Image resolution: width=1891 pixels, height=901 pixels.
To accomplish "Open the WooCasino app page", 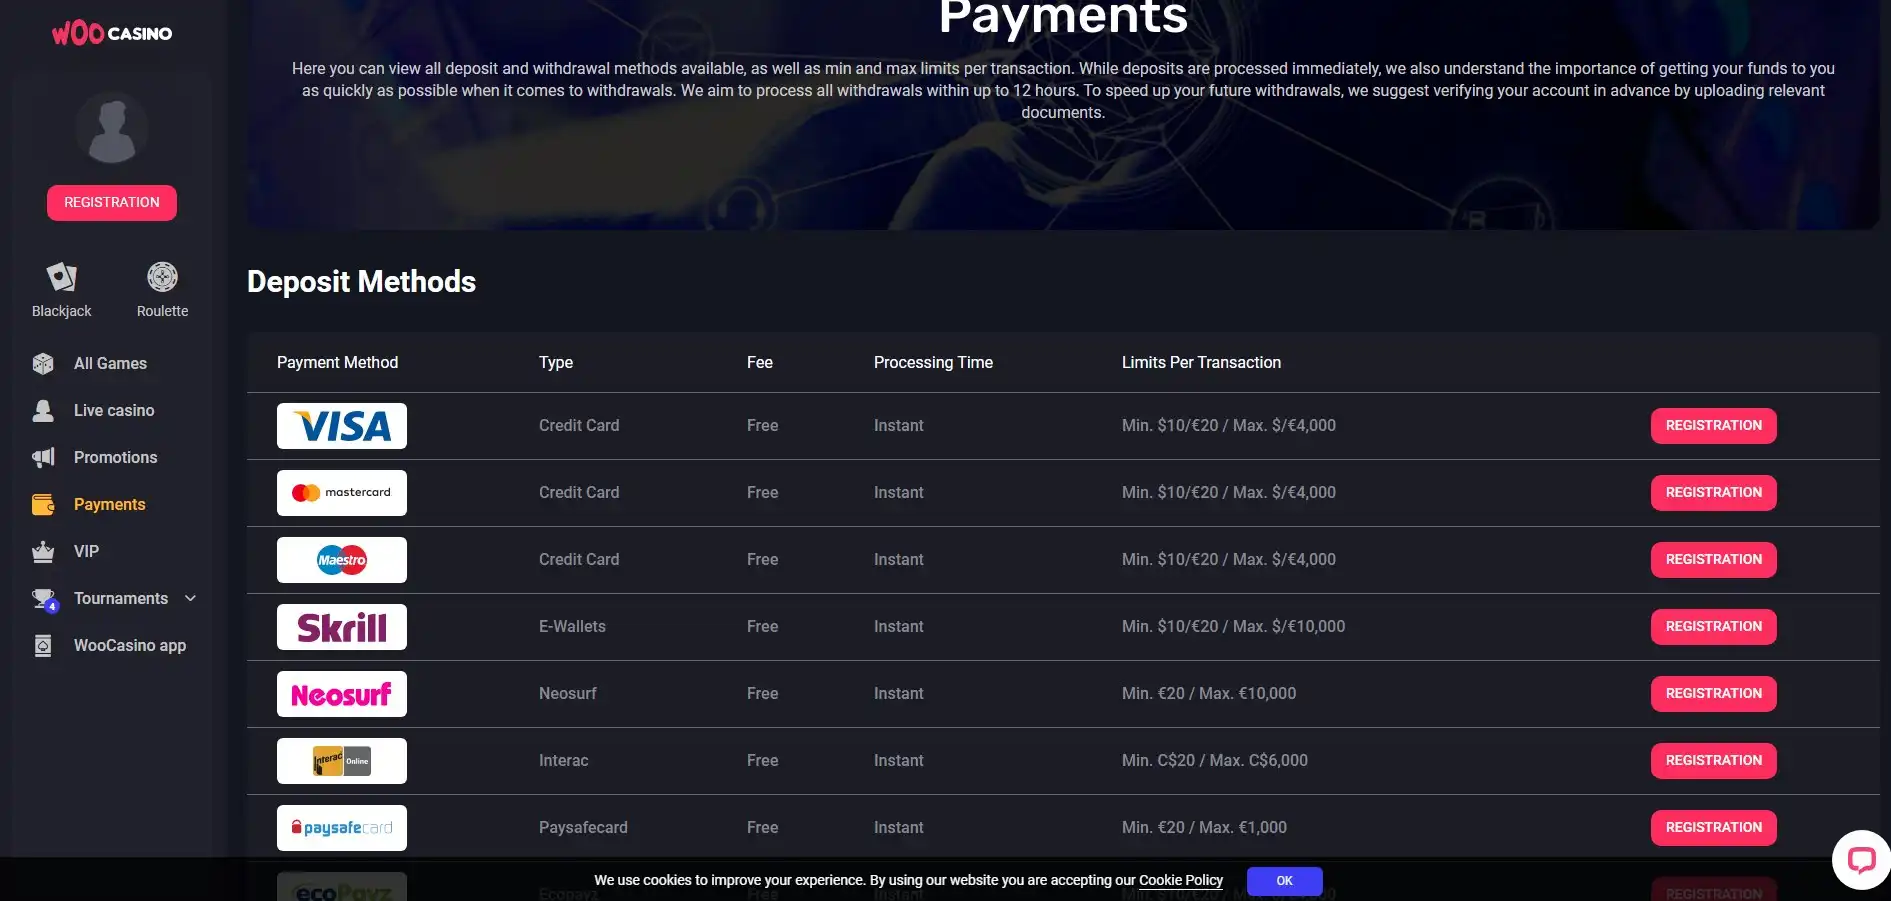I will coord(129,646).
